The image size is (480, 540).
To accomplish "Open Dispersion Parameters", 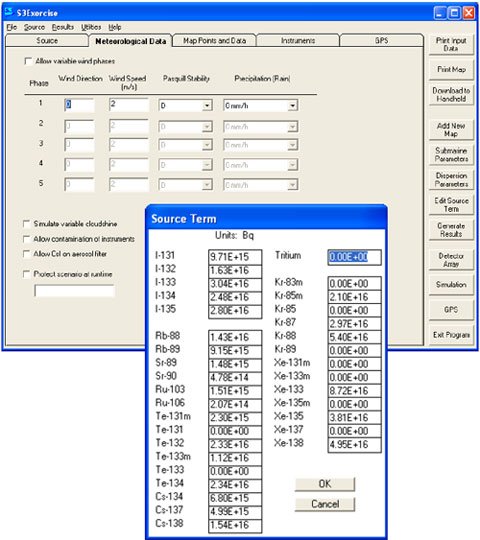I will click(451, 180).
